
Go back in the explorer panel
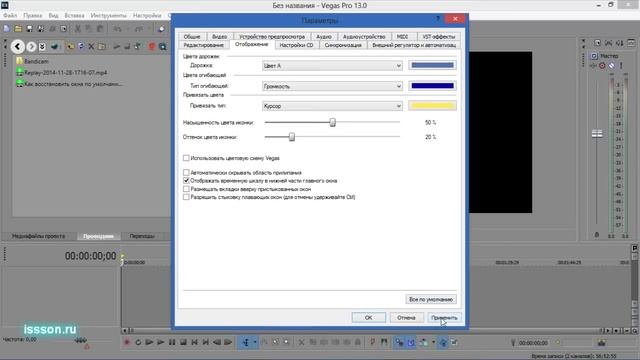(17, 47)
